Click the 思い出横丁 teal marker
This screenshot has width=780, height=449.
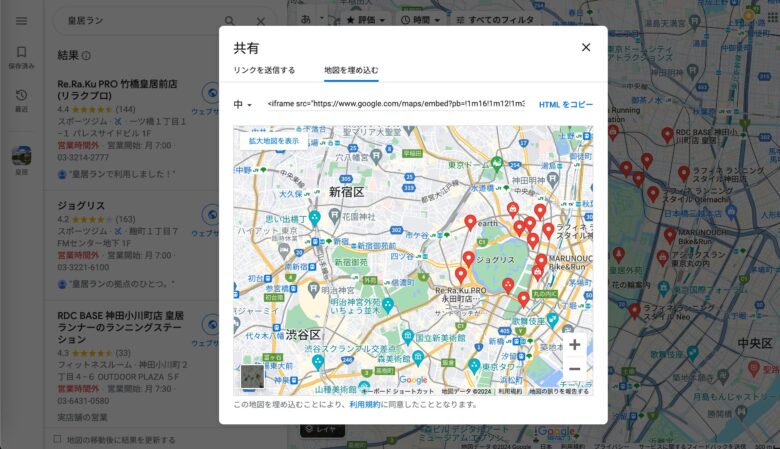pos(314,218)
